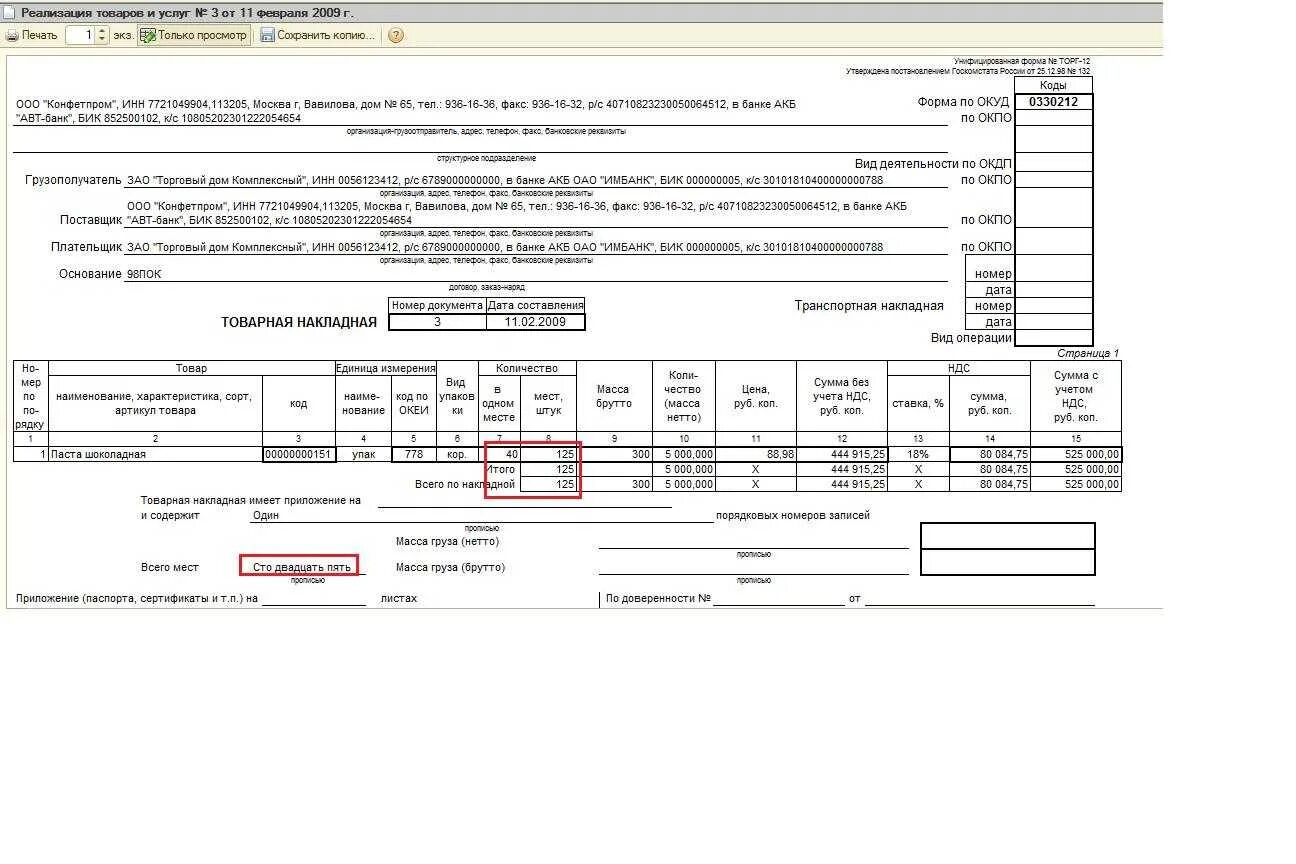Click the document icon in the title bar
This screenshot has width=1296, height=864.
click(x=10, y=13)
